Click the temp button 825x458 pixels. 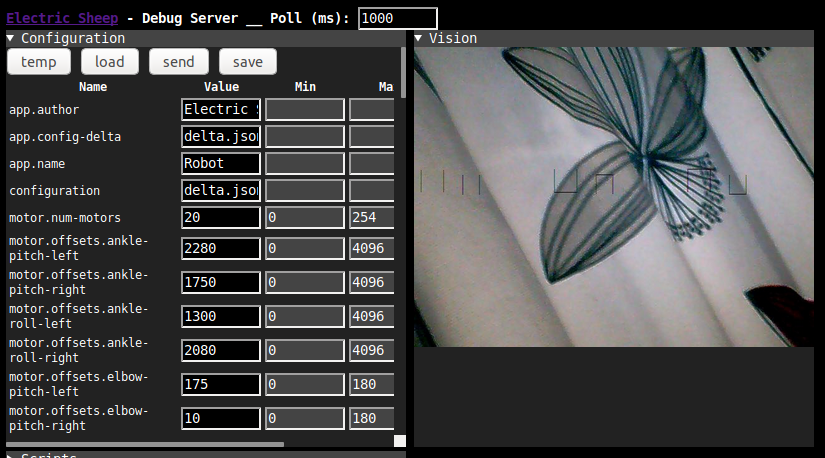(x=39, y=62)
